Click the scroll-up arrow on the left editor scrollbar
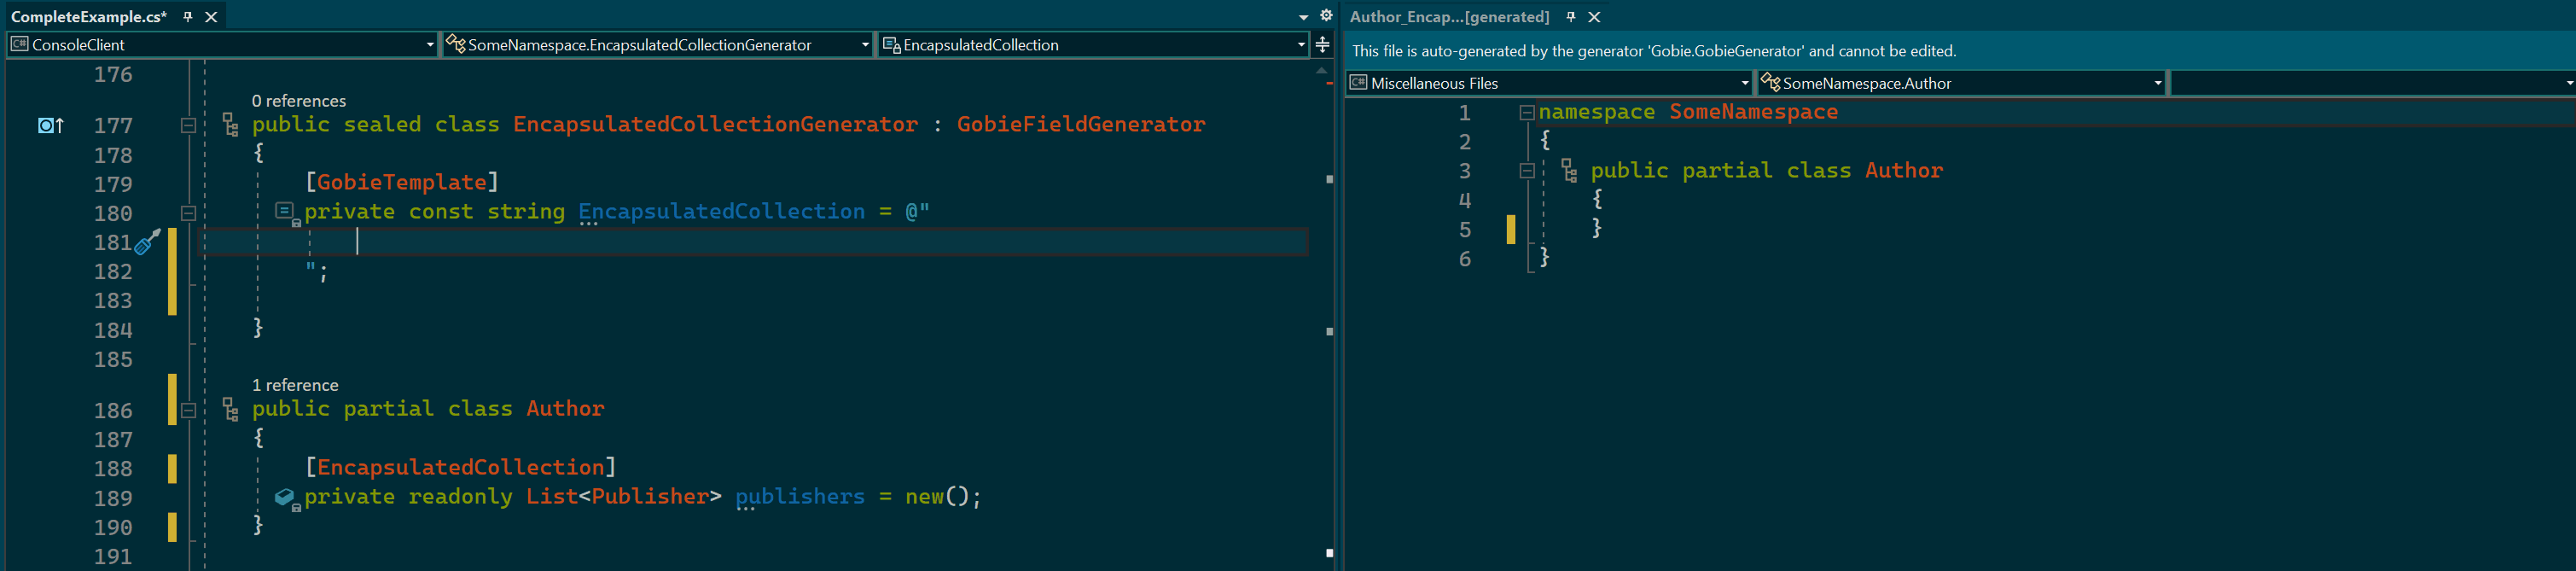Screen dimensions: 2576x571 pyautogui.click(x=1321, y=70)
